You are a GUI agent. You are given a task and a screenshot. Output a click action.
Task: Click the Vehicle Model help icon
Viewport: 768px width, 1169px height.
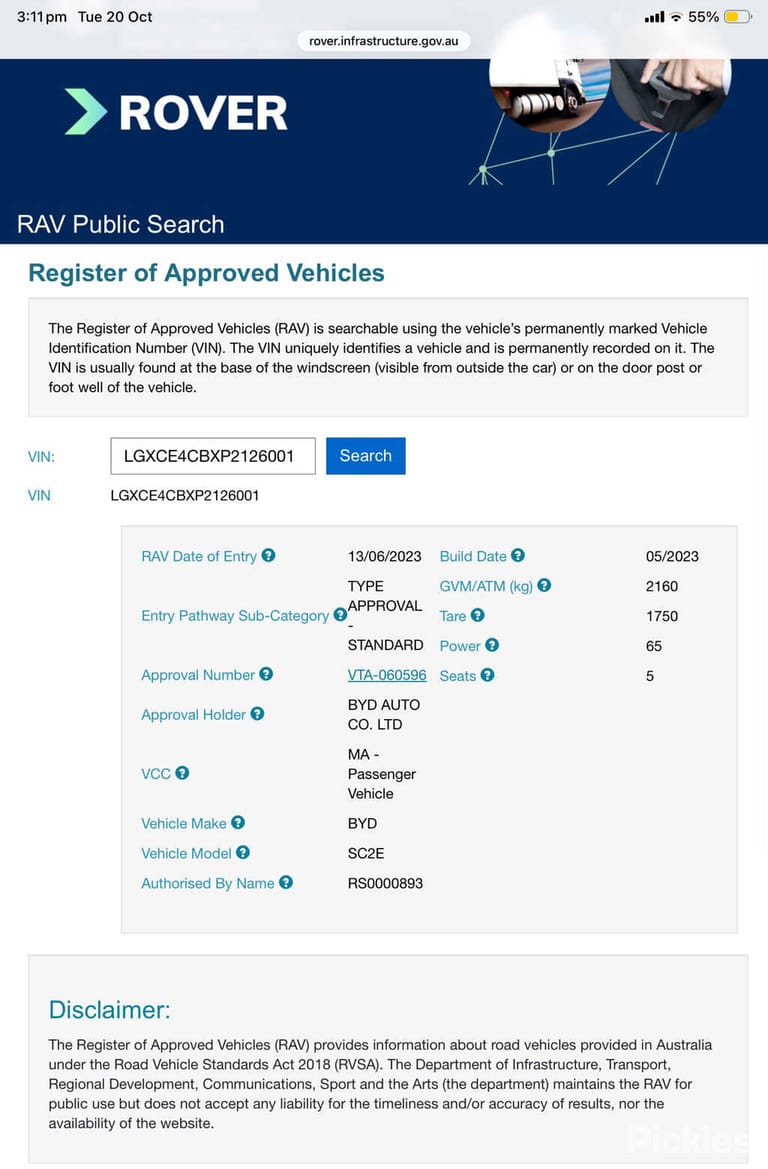point(243,852)
